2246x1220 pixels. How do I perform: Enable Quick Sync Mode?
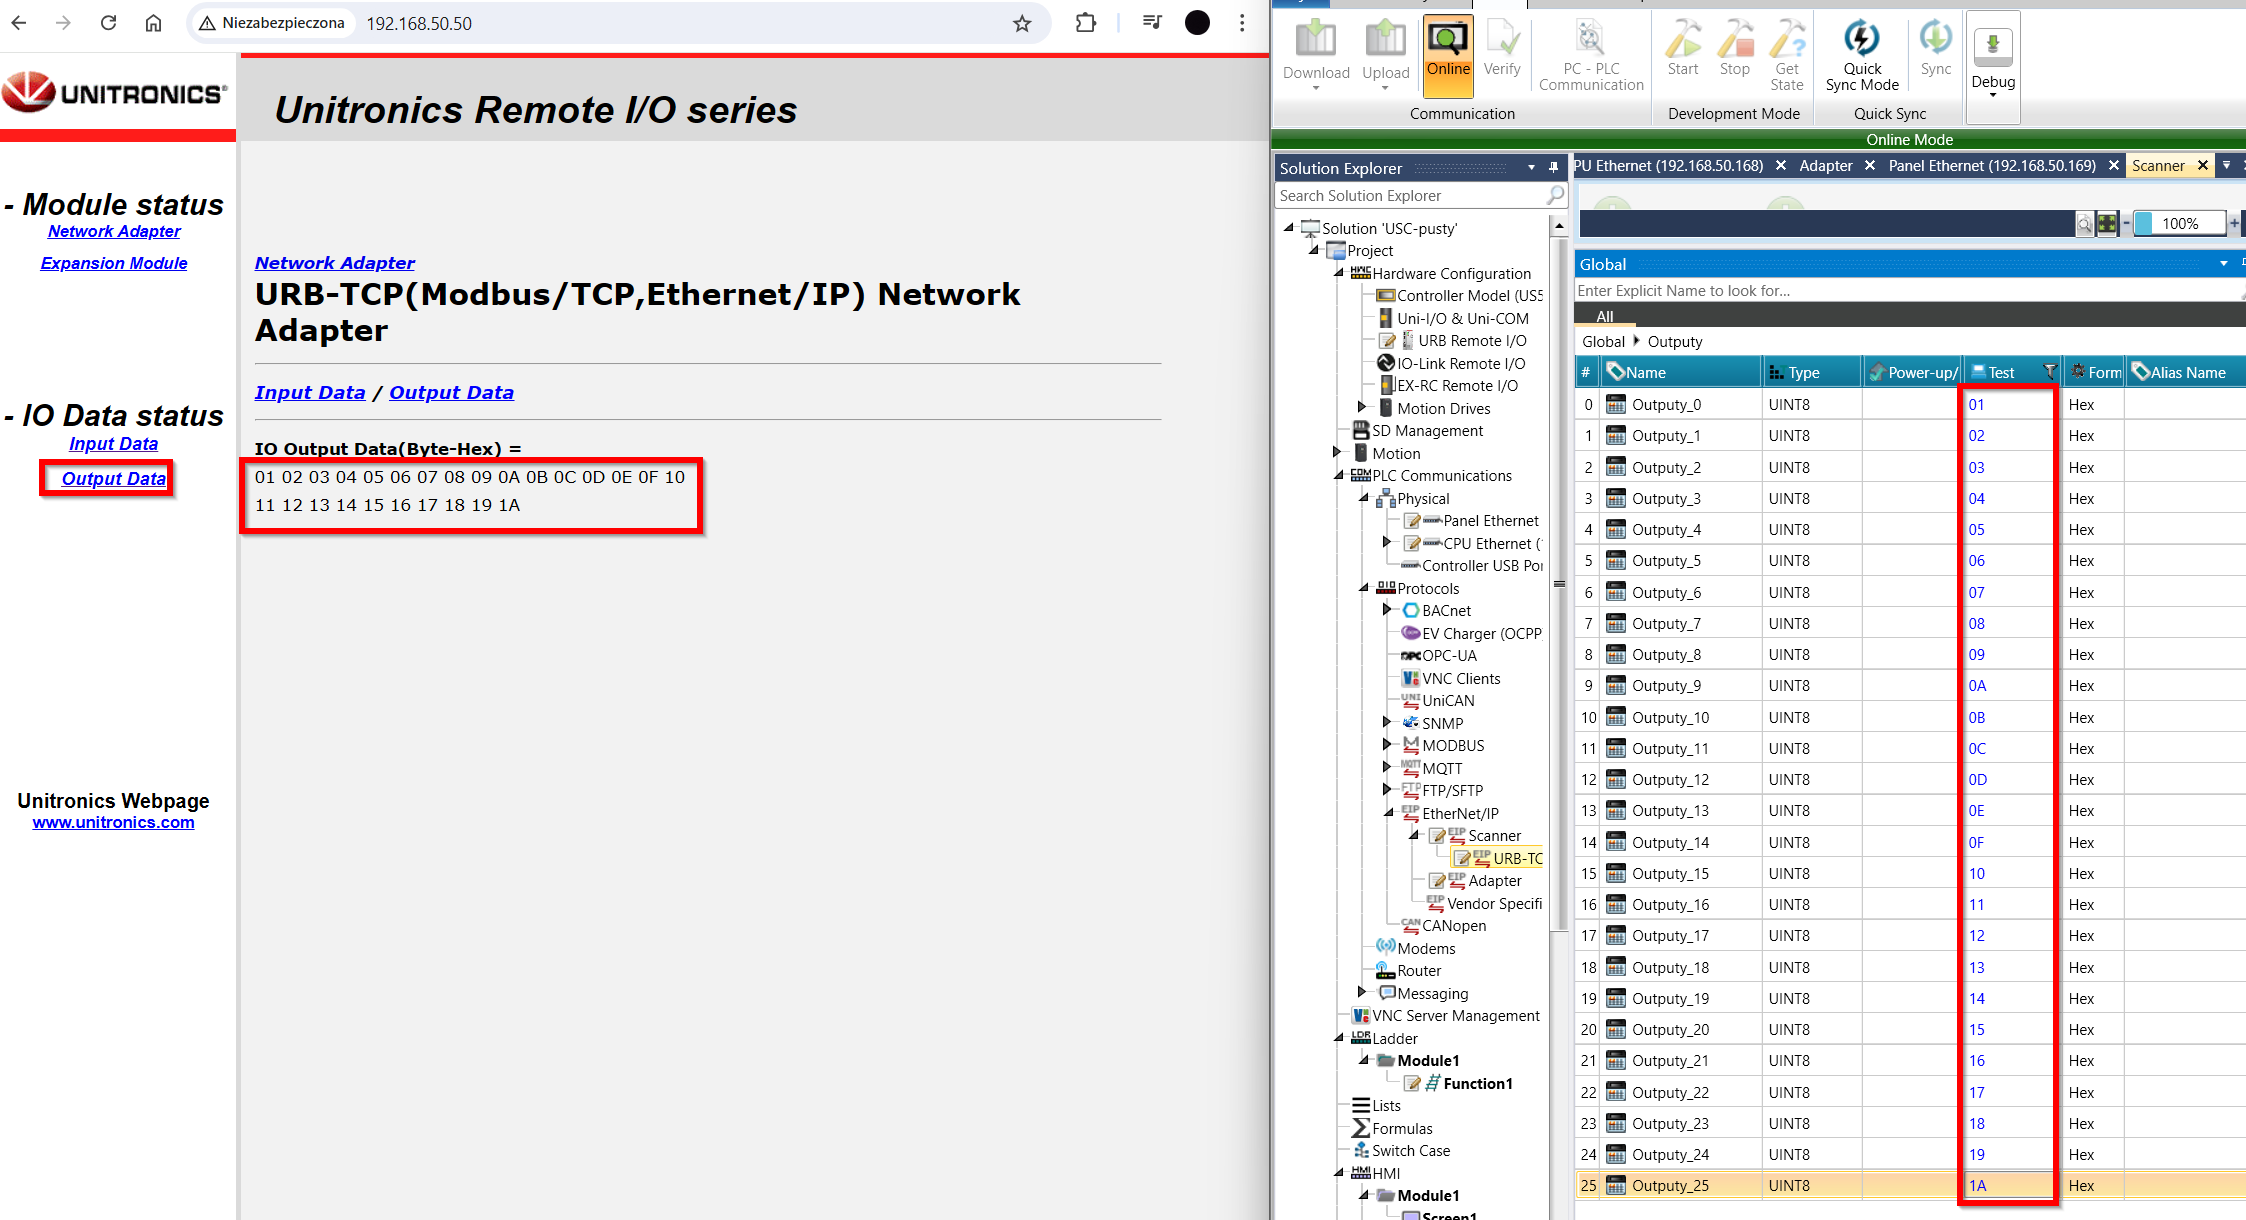coord(1862,55)
